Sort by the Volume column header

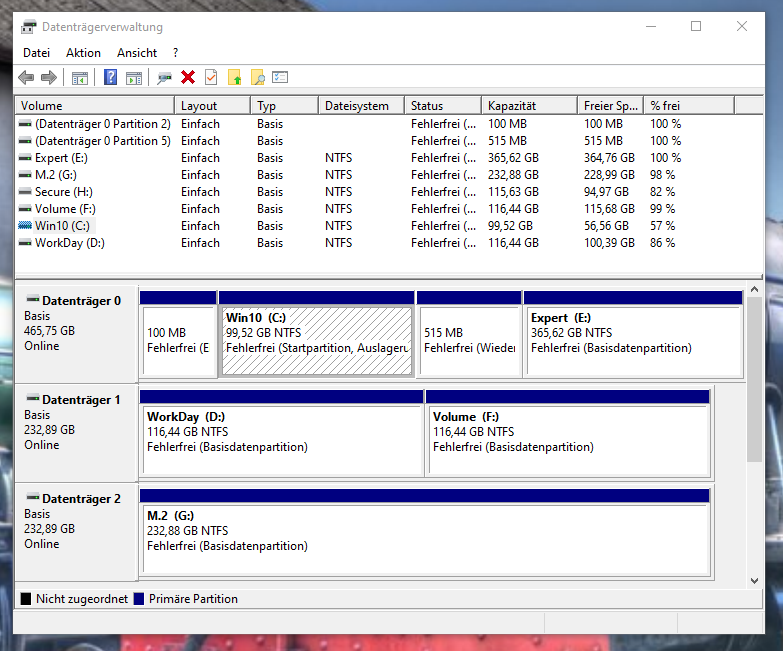coord(95,106)
